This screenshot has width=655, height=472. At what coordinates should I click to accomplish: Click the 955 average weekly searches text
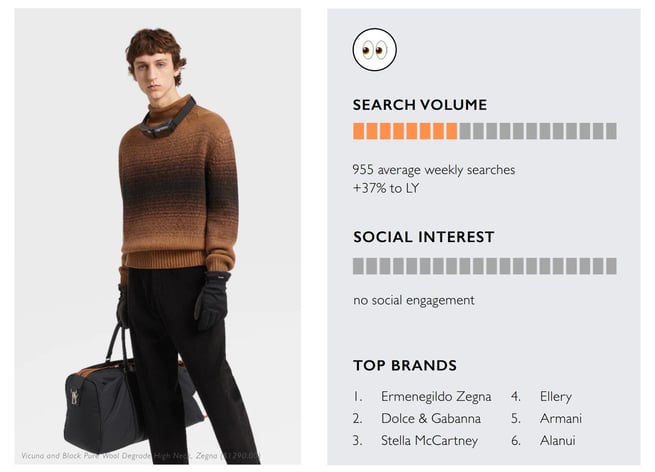434,170
